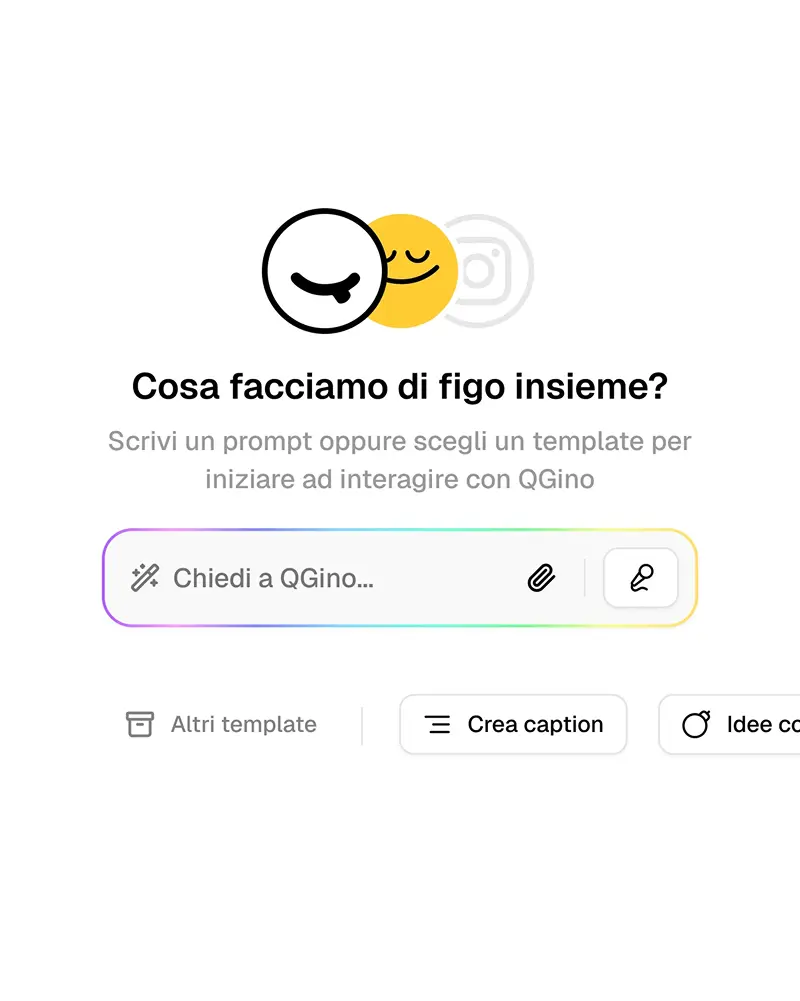
Task: Click the divider between paperclip and microphone
Action: tap(585, 578)
